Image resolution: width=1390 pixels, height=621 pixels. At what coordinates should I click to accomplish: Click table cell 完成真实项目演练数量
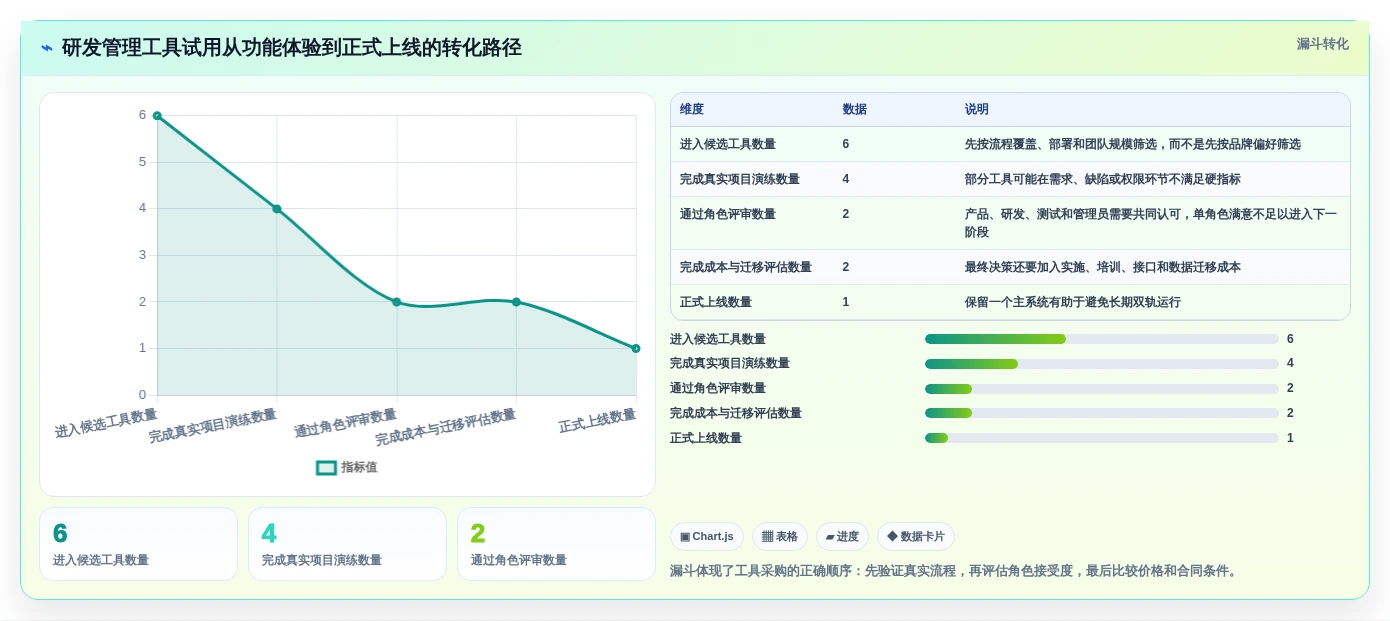(740, 179)
